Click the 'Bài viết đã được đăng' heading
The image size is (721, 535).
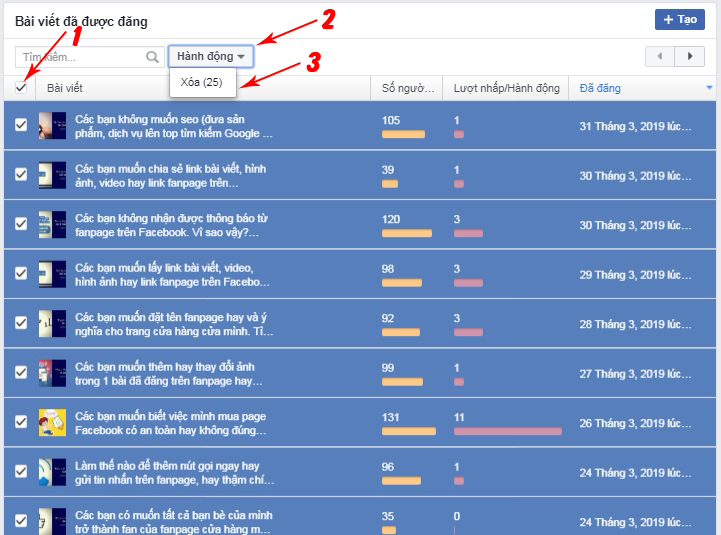point(81,22)
